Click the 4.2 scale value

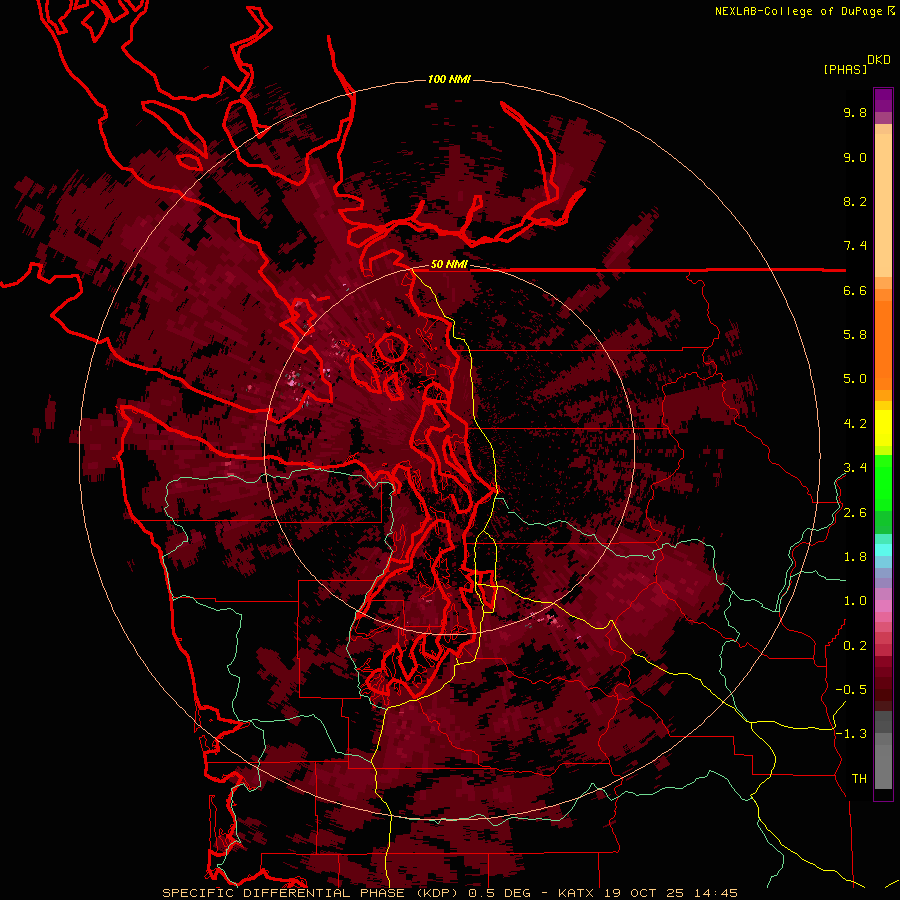(855, 424)
